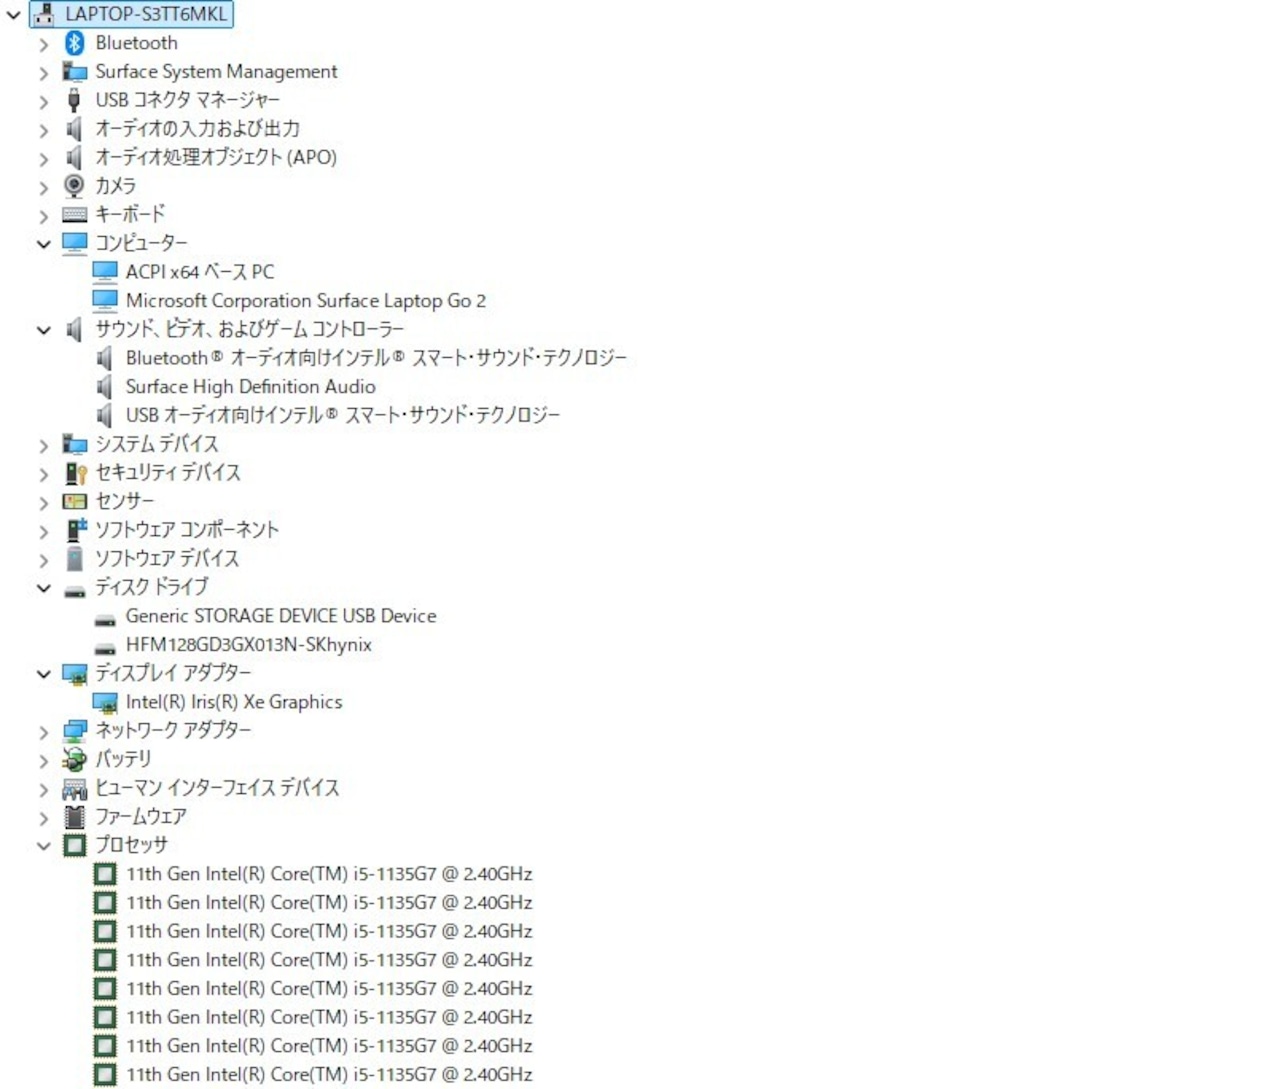
Task: Click the カメラ webcam icon
Action: (x=74, y=186)
